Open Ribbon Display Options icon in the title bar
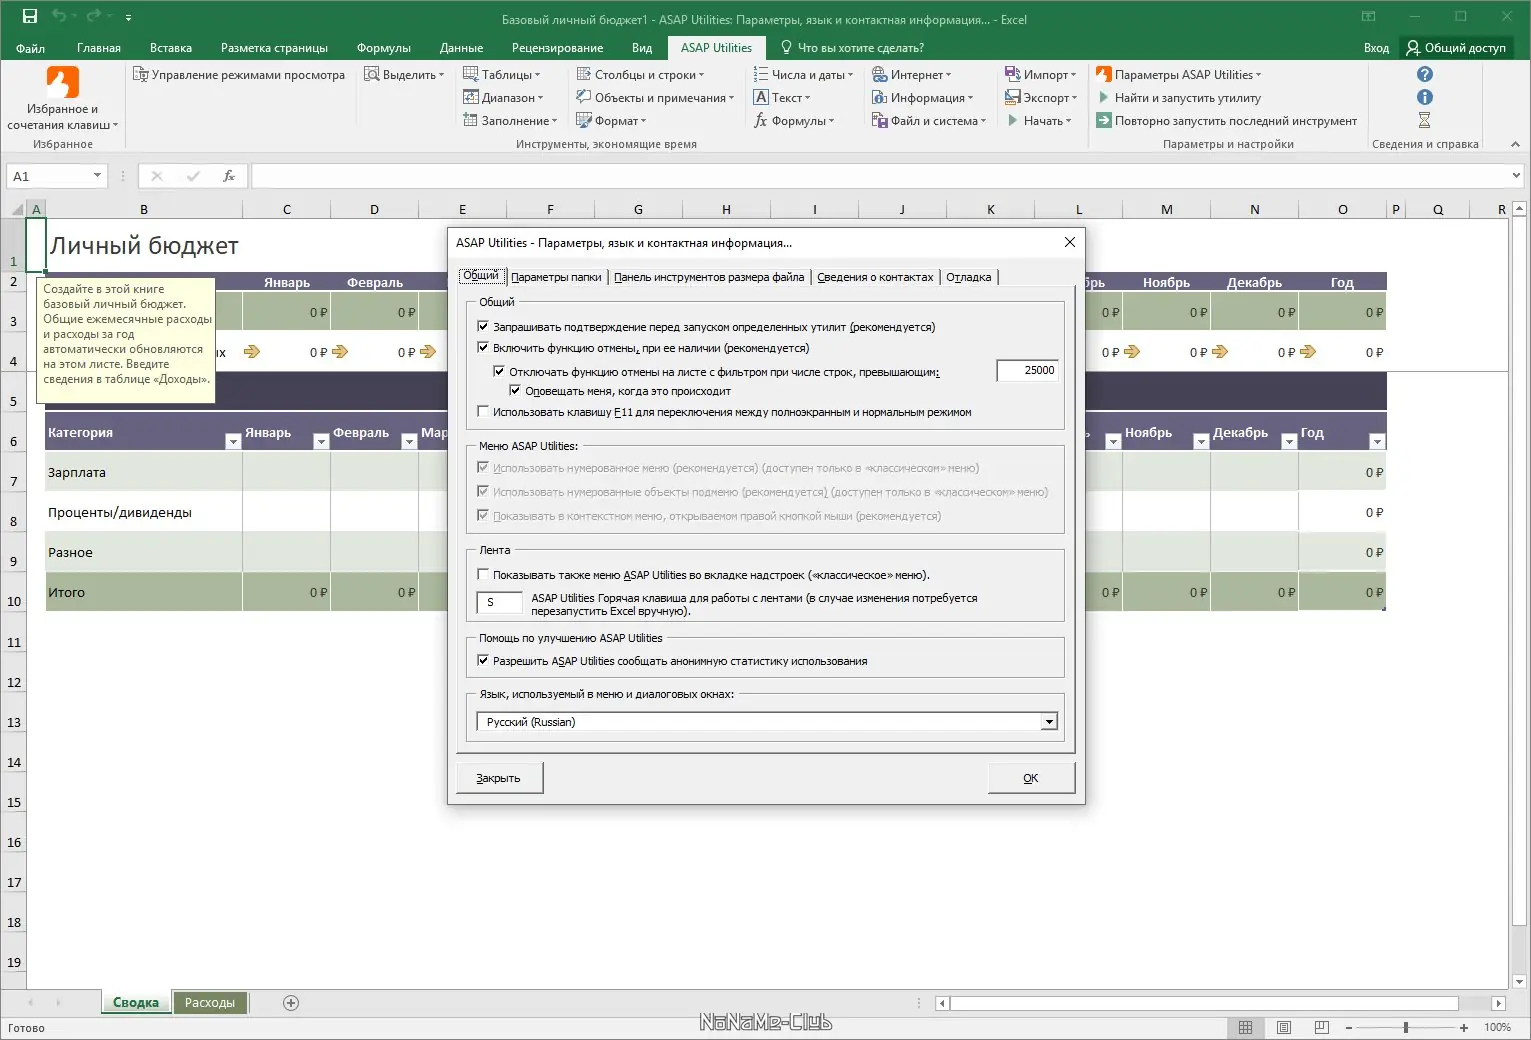This screenshot has height=1040, width=1531. pyautogui.click(x=1369, y=17)
